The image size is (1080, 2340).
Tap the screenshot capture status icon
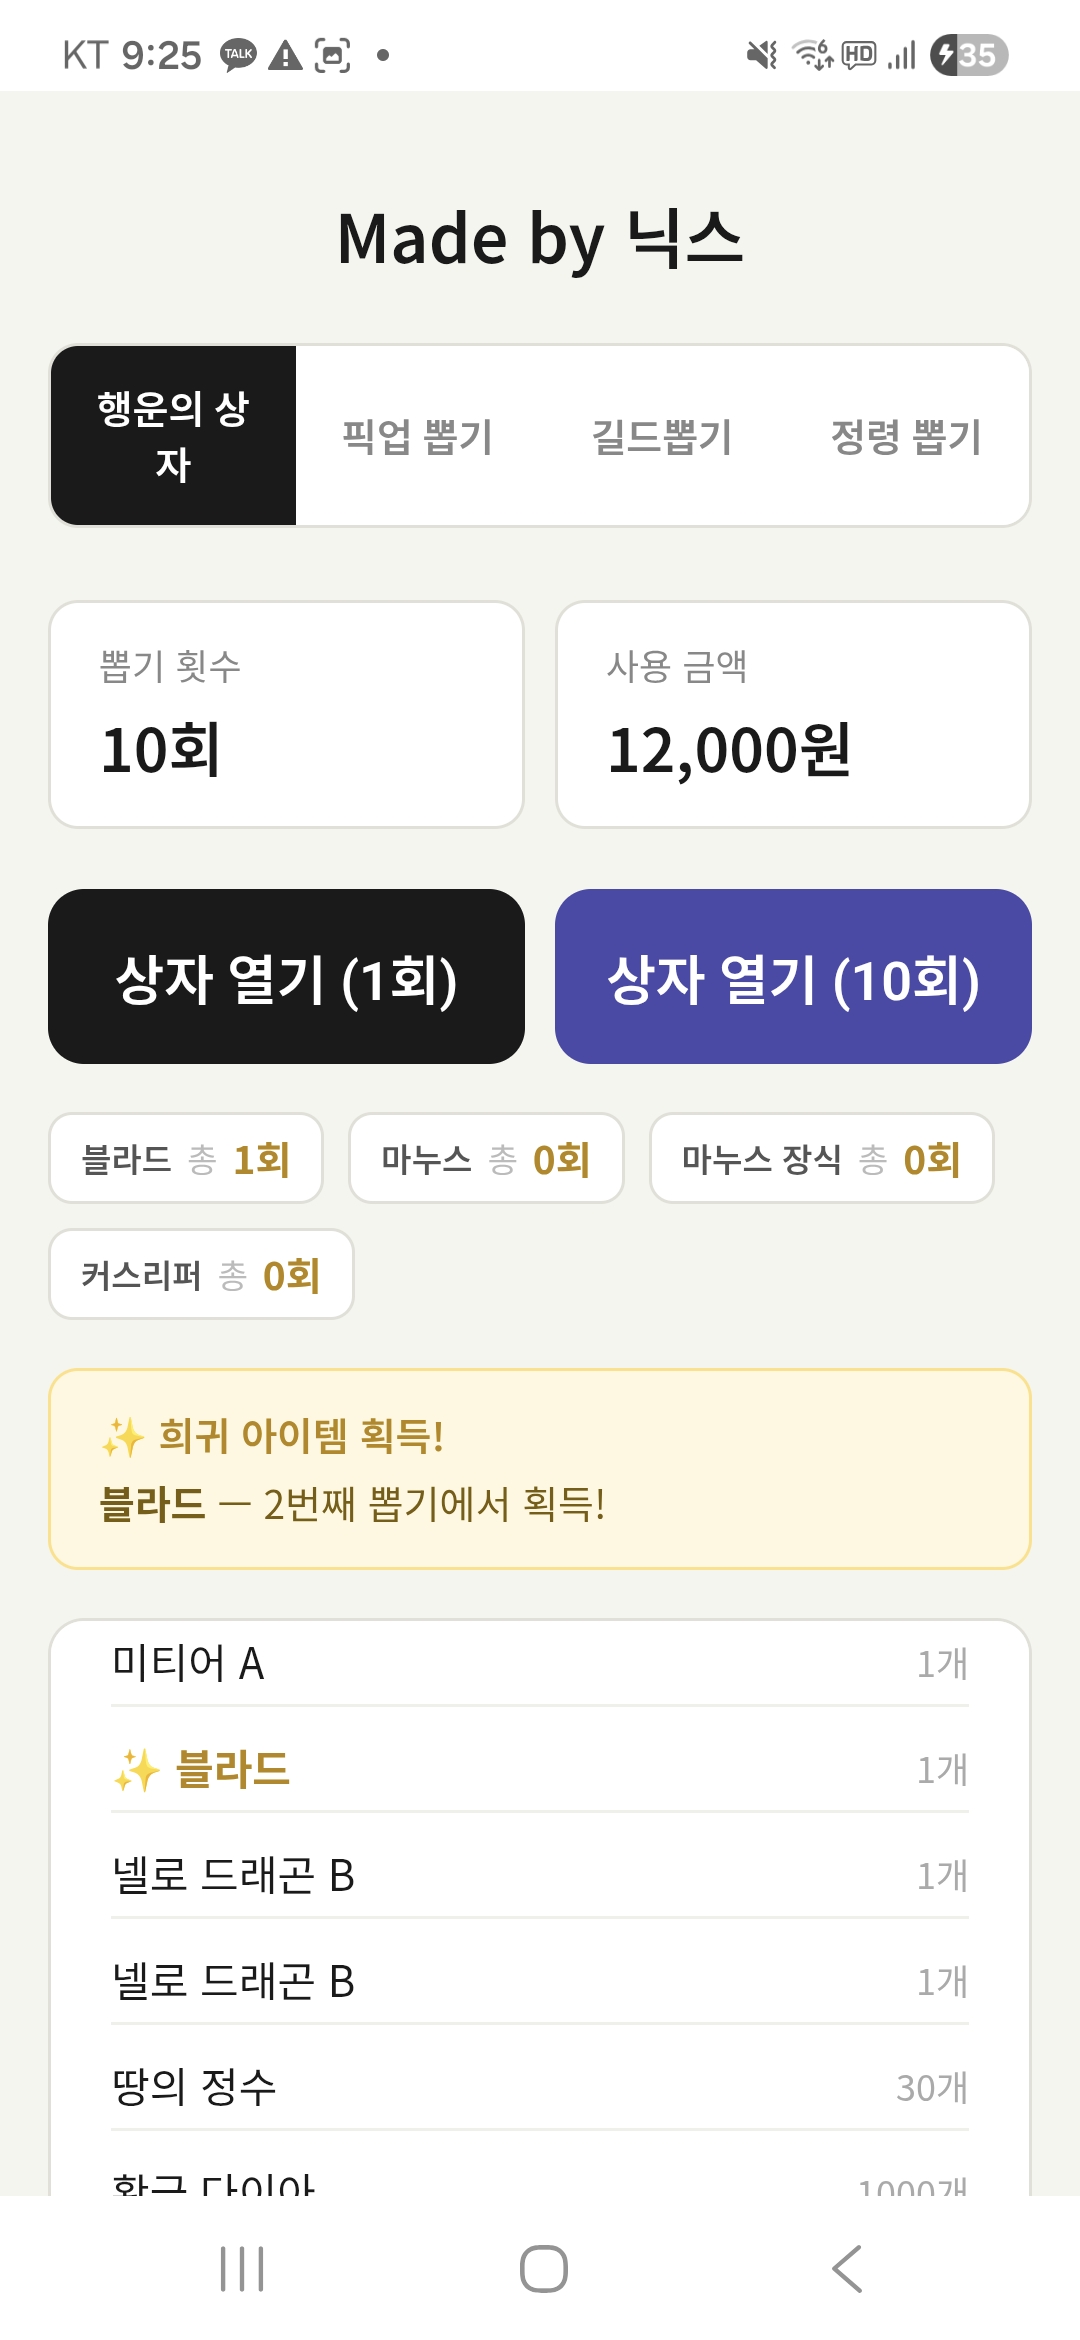[x=333, y=55]
